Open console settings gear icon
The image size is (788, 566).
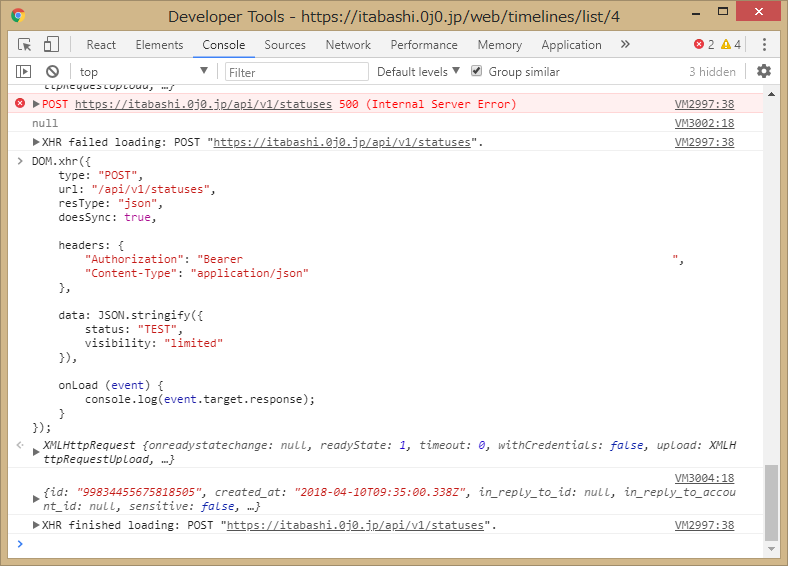(x=764, y=72)
